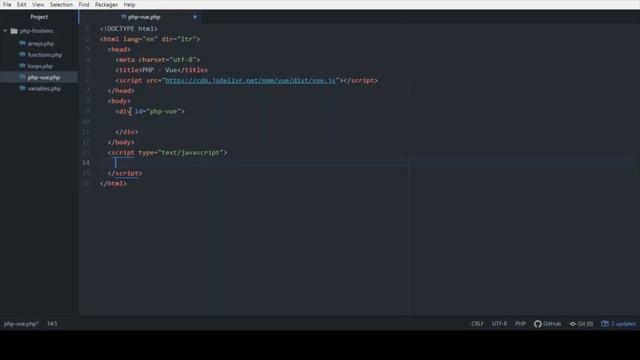Click the 14:5 cursor position indicator

click(52, 324)
